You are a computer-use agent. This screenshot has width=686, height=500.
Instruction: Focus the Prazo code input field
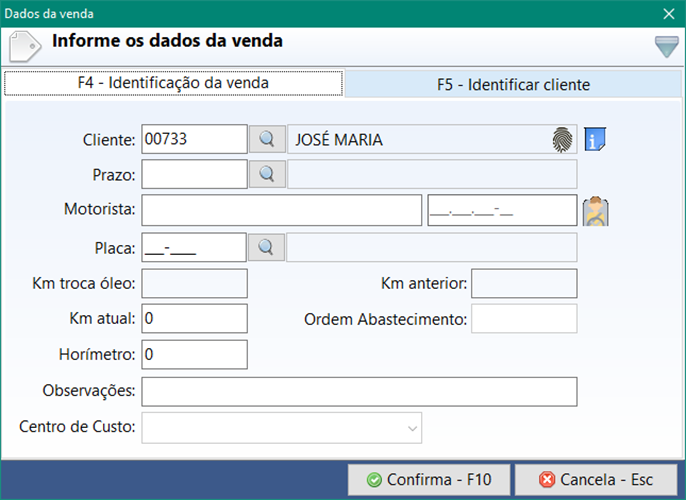point(194,174)
